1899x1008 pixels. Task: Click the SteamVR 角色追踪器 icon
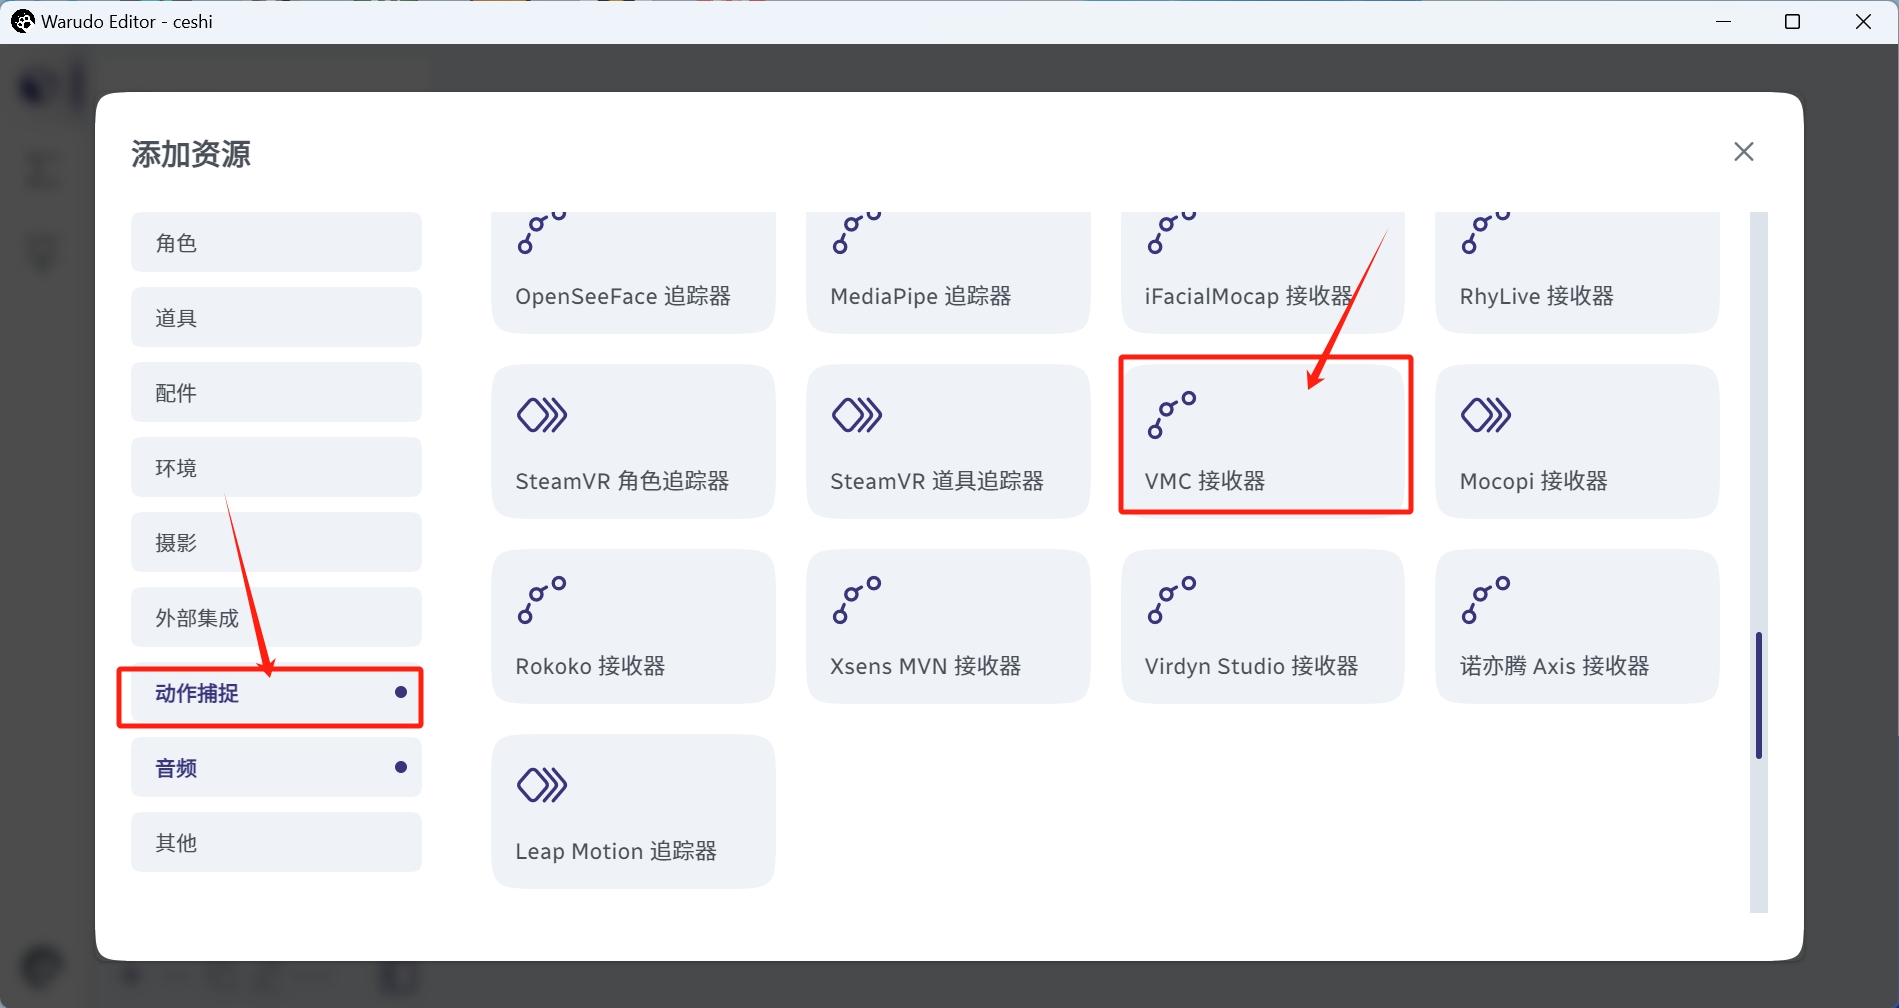(x=542, y=415)
